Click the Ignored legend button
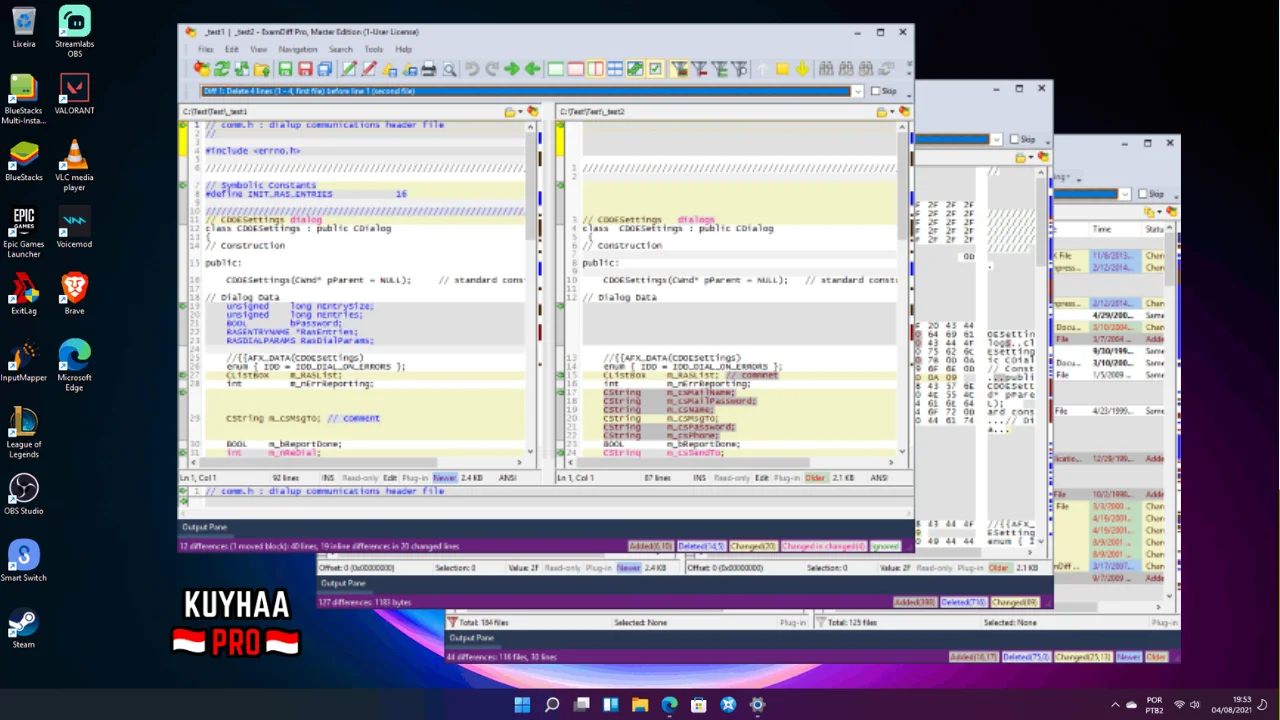The height and width of the screenshot is (720, 1280). 885,546
